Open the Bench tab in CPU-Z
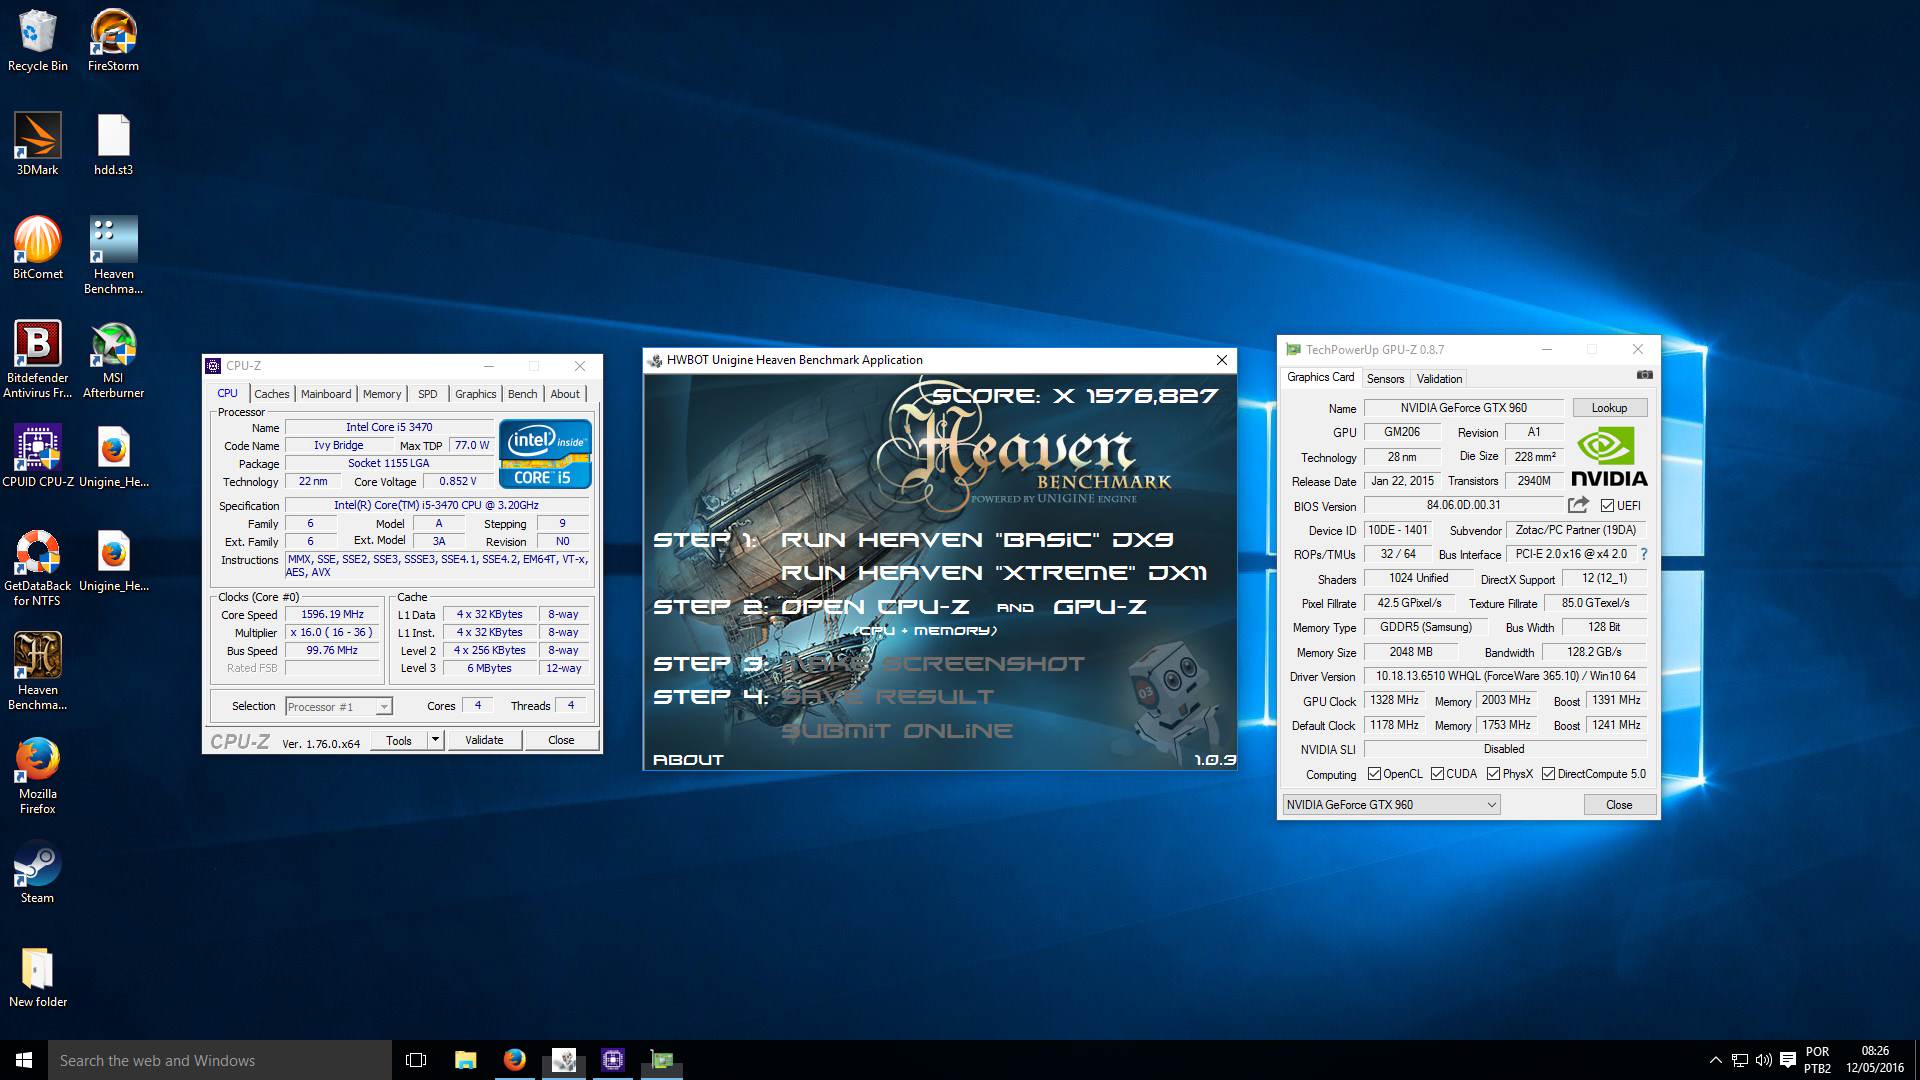The height and width of the screenshot is (1080, 1920). click(522, 394)
